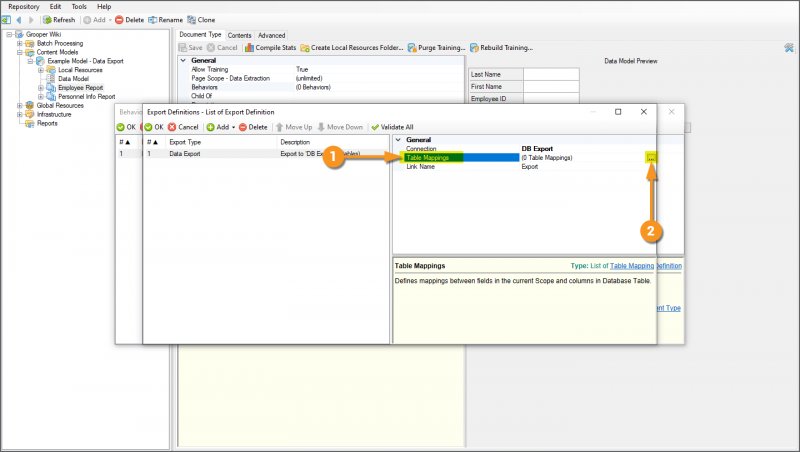Select Reports in the tree
800x452 pixels.
(47, 123)
